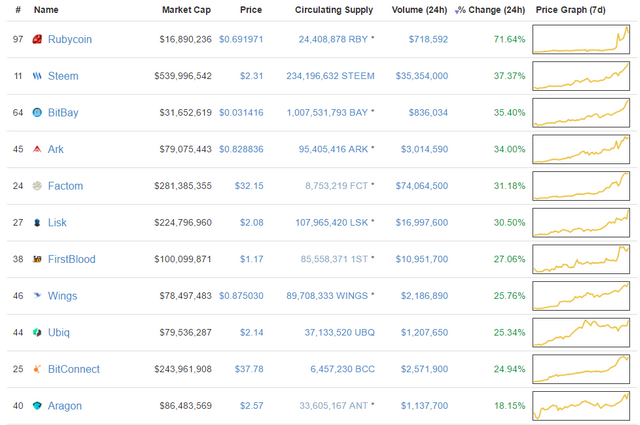Screen dimensions: 640x425
Task: Open BitConnect 7d price graph
Action: pyautogui.click(x=581, y=369)
